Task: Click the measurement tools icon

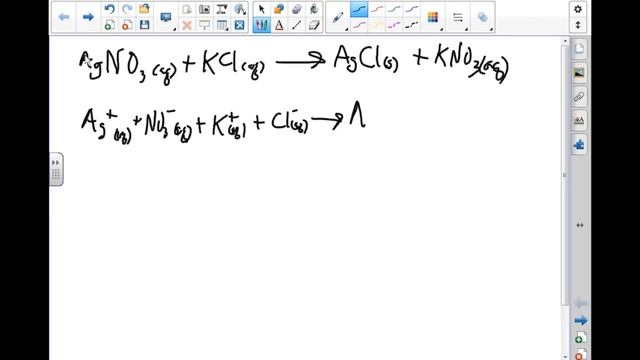Action: (222, 9)
